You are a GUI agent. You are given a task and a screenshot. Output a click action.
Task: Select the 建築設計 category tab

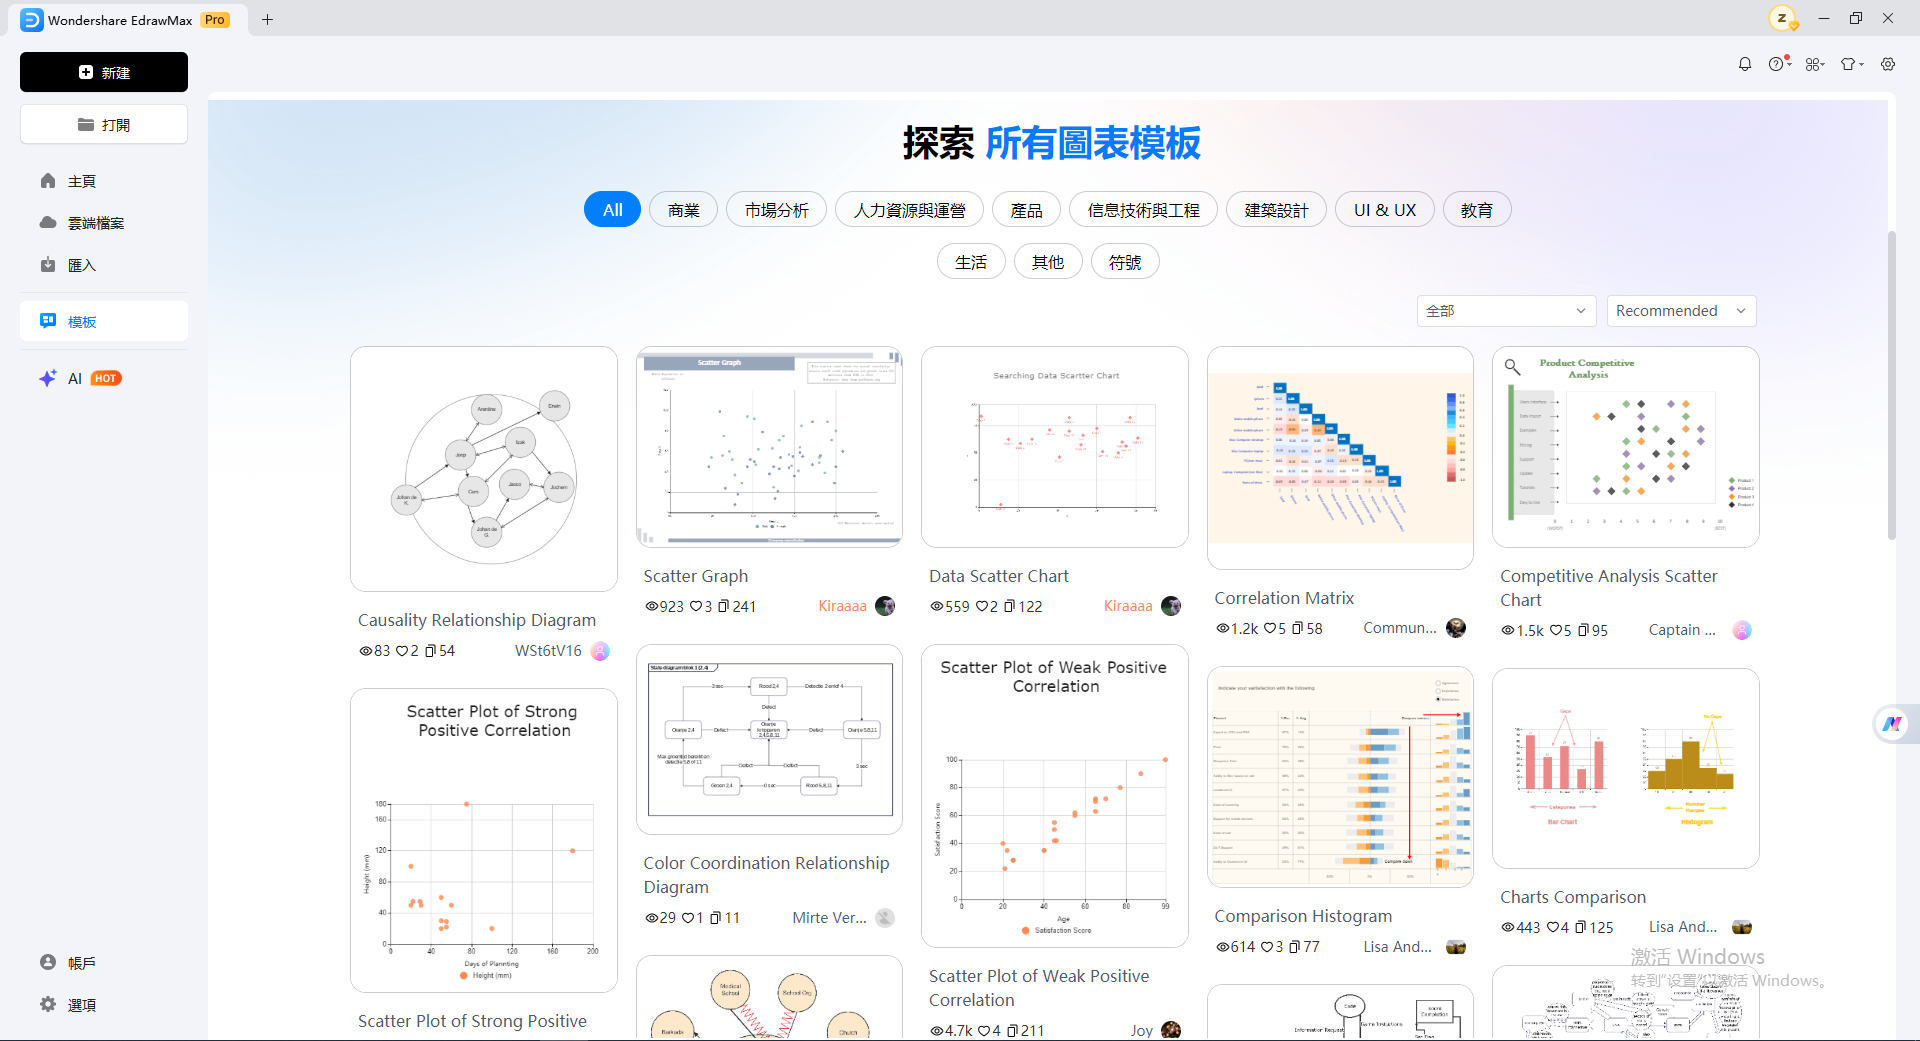click(1276, 210)
